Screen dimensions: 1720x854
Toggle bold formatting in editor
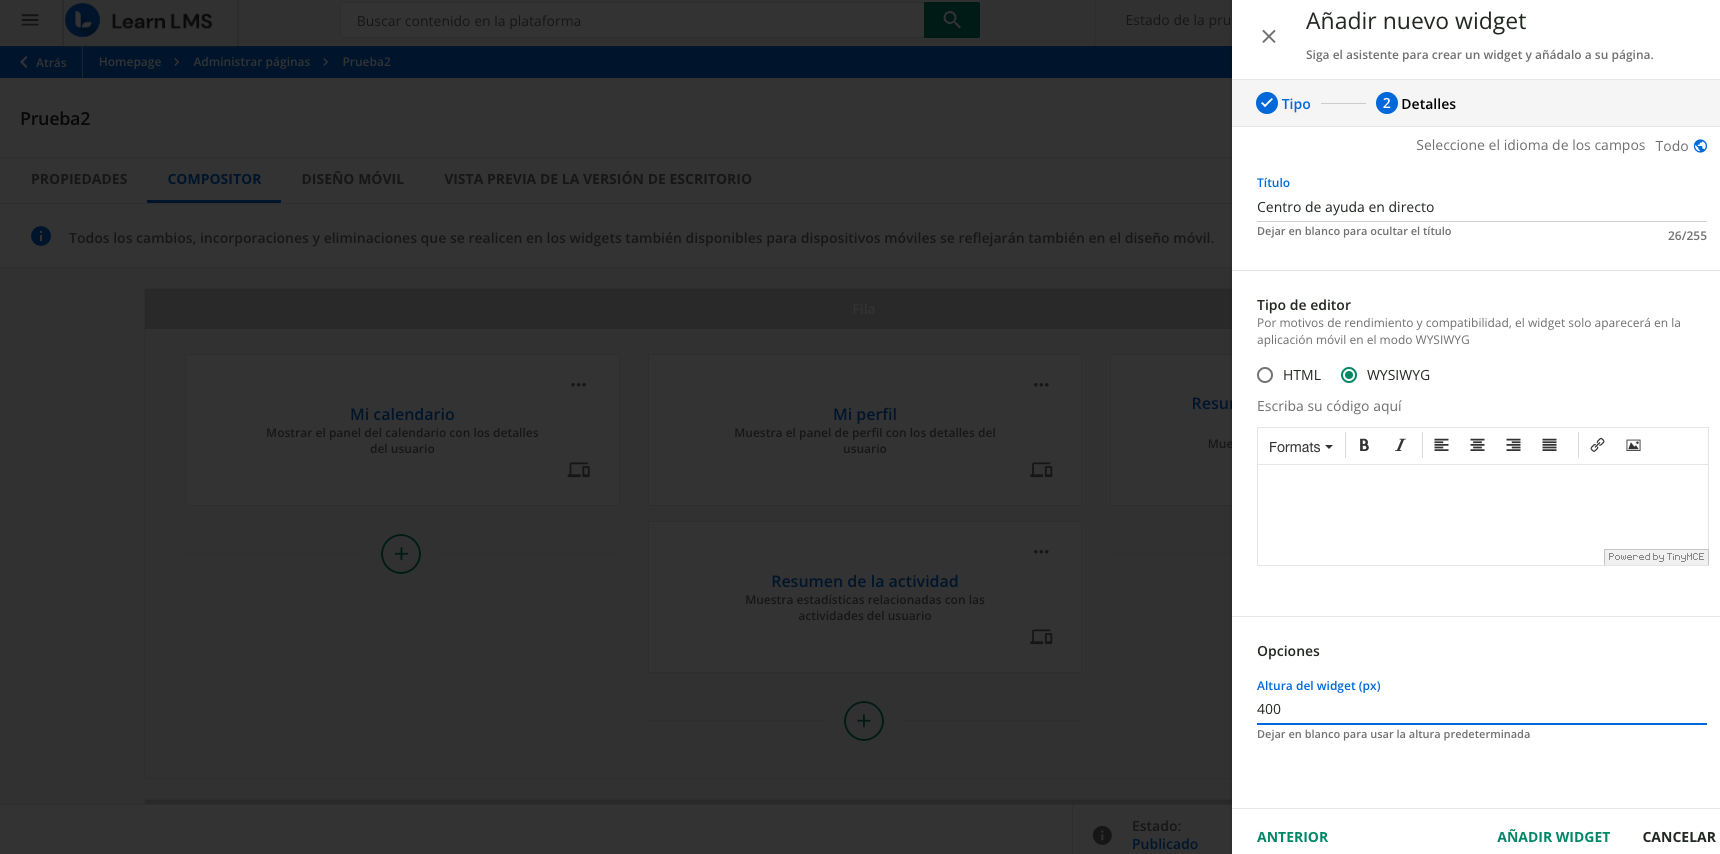pos(1364,446)
